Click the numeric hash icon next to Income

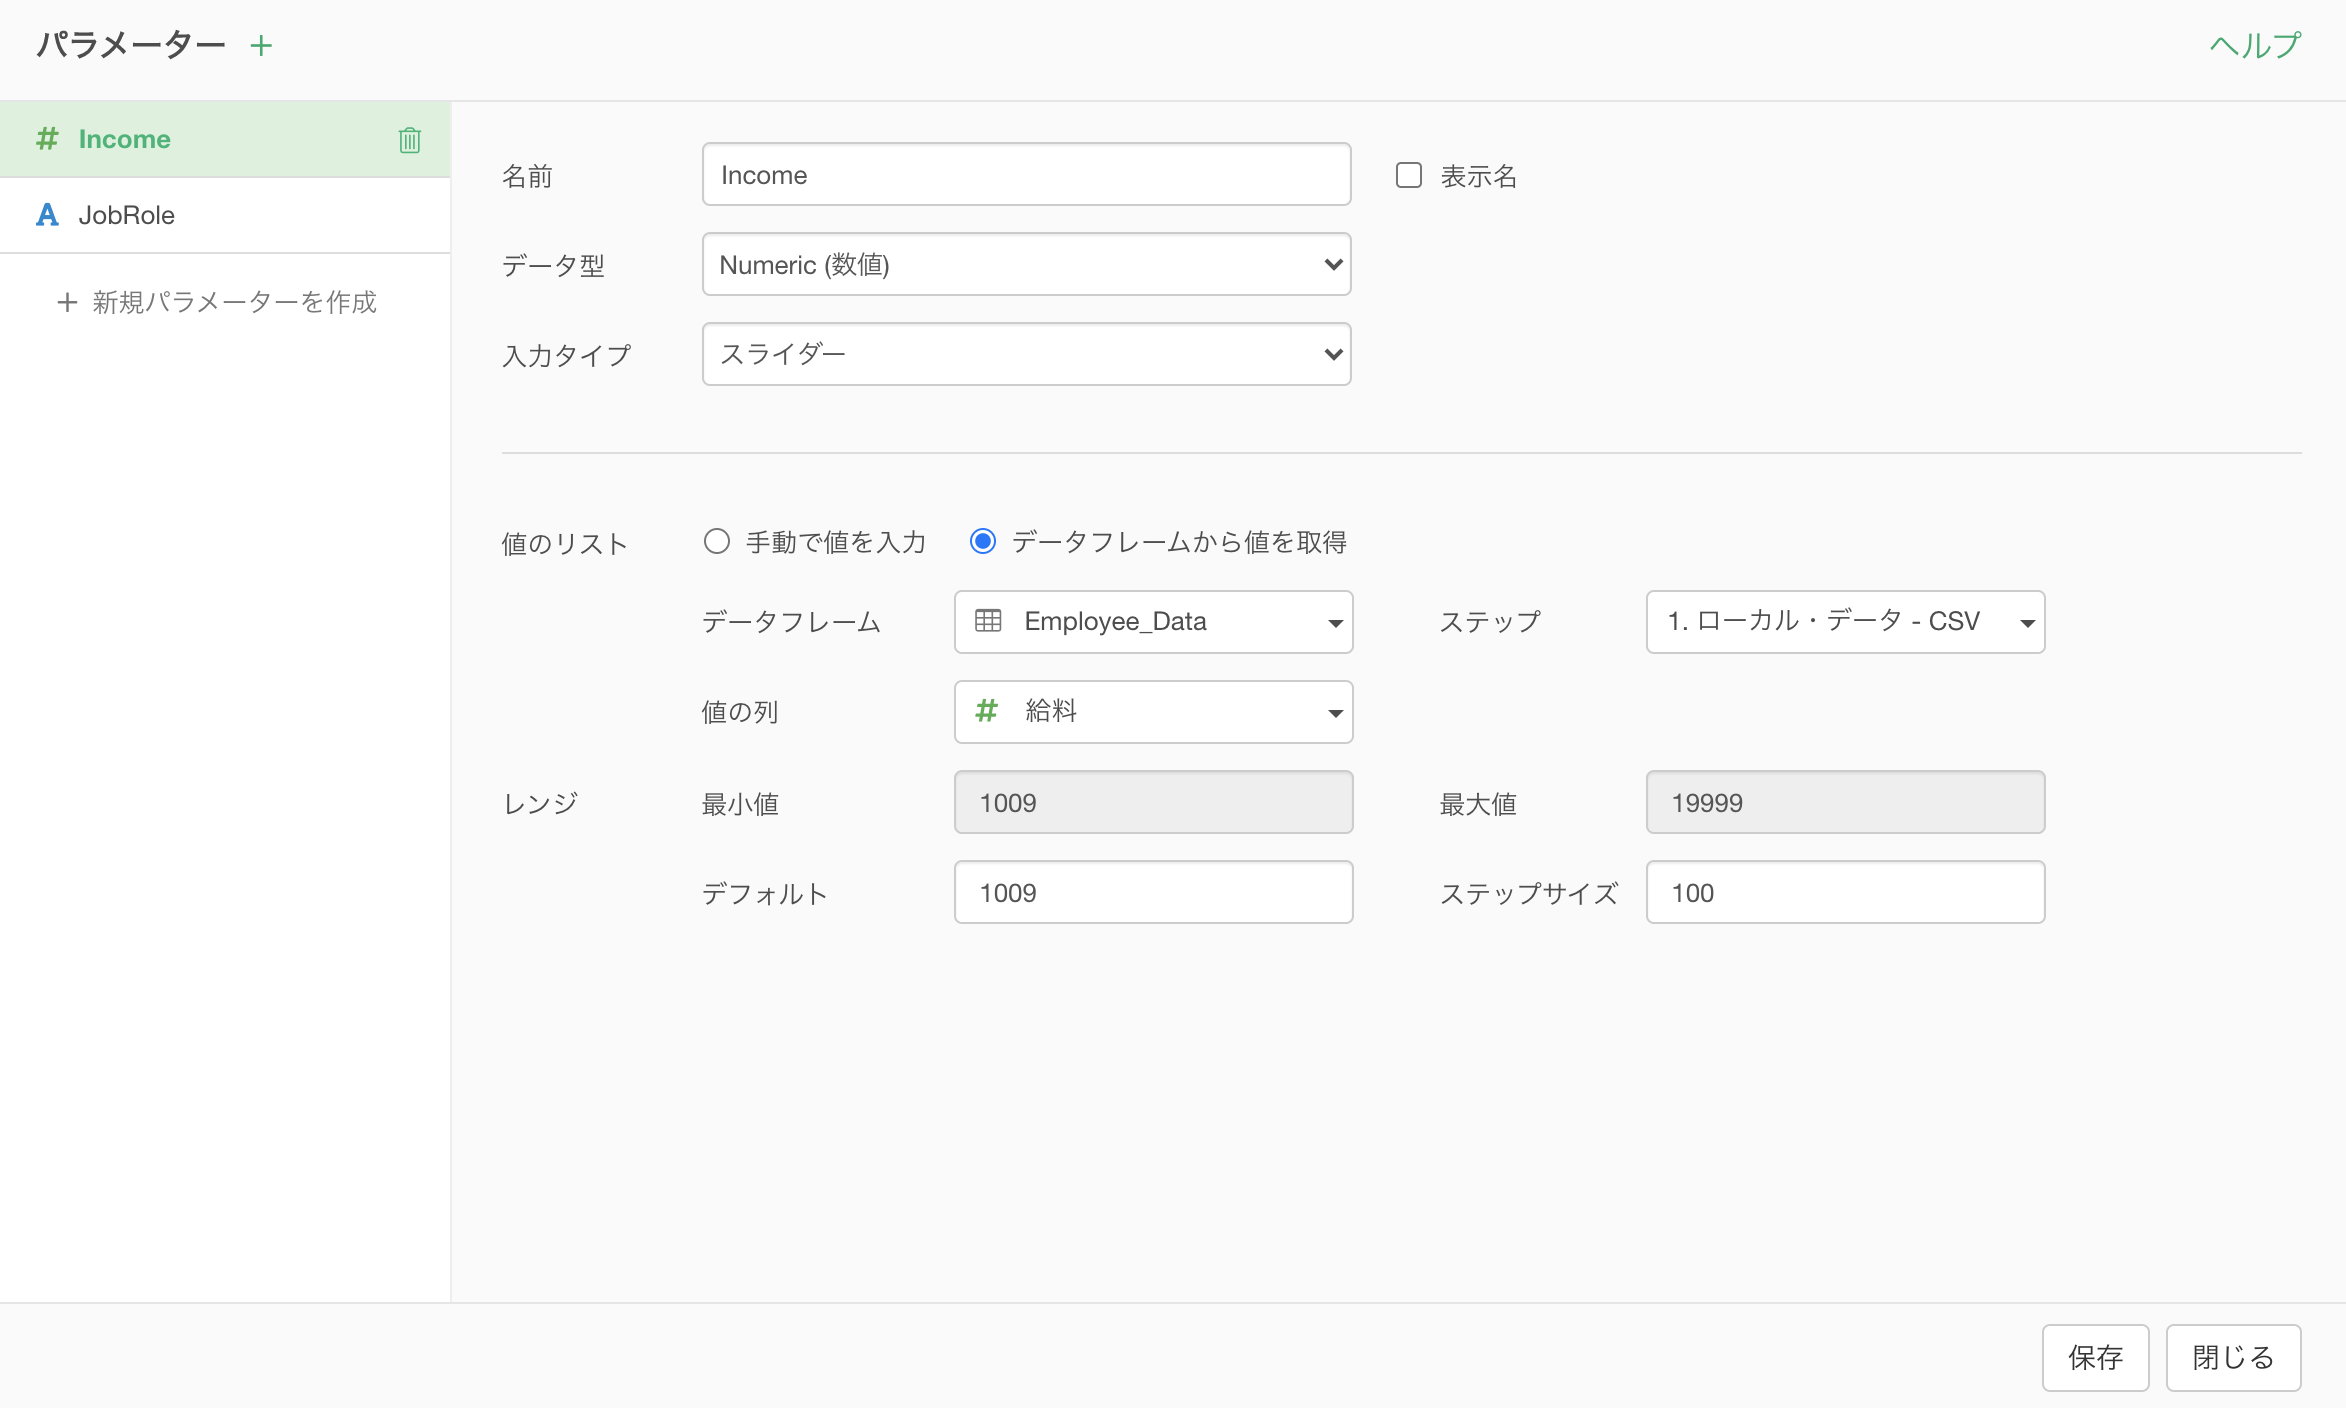coord(47,139)
